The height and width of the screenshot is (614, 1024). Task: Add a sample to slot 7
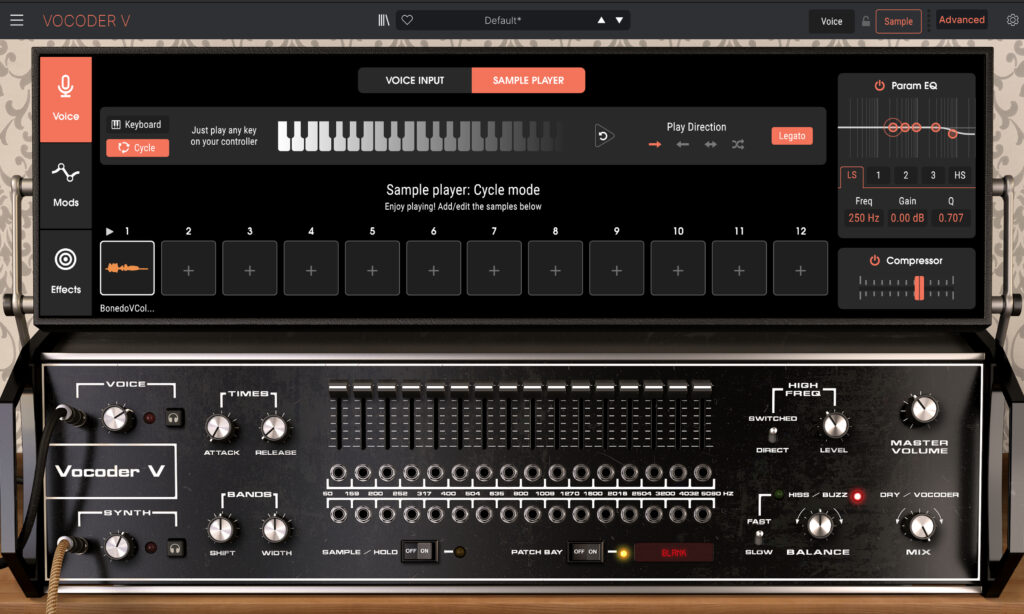pos(494,268)
